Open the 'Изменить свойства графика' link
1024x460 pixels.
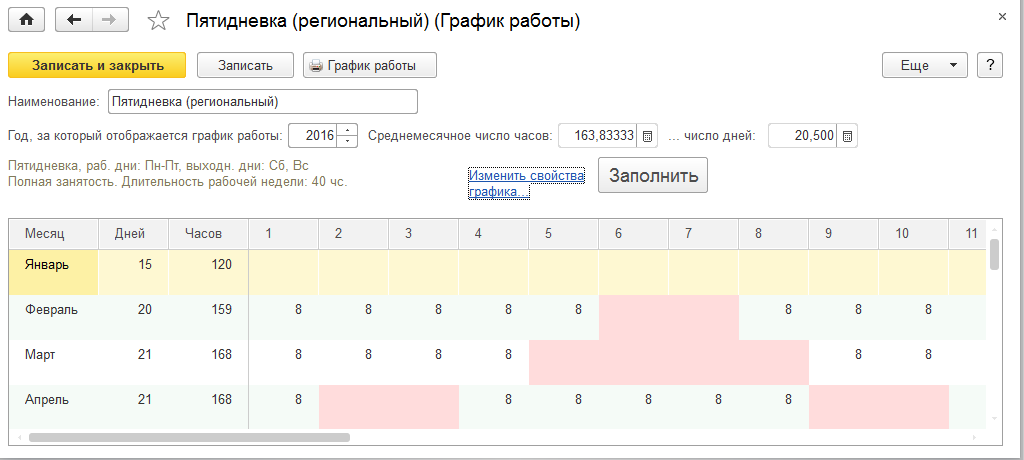point(525,183)
